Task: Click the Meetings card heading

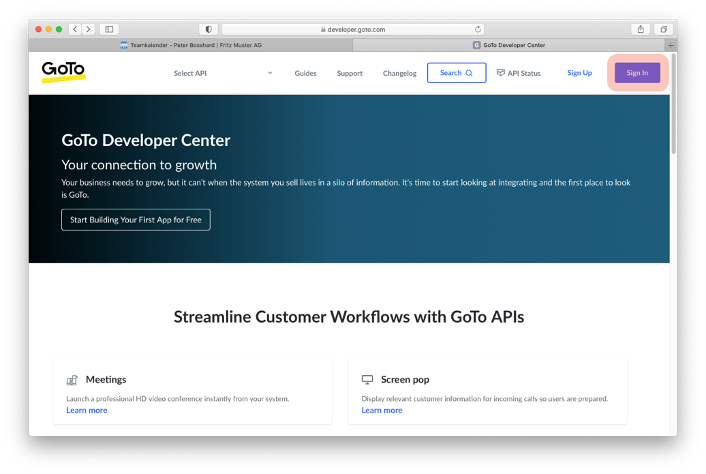Action: pyautogui.click(x=106, y=379)
